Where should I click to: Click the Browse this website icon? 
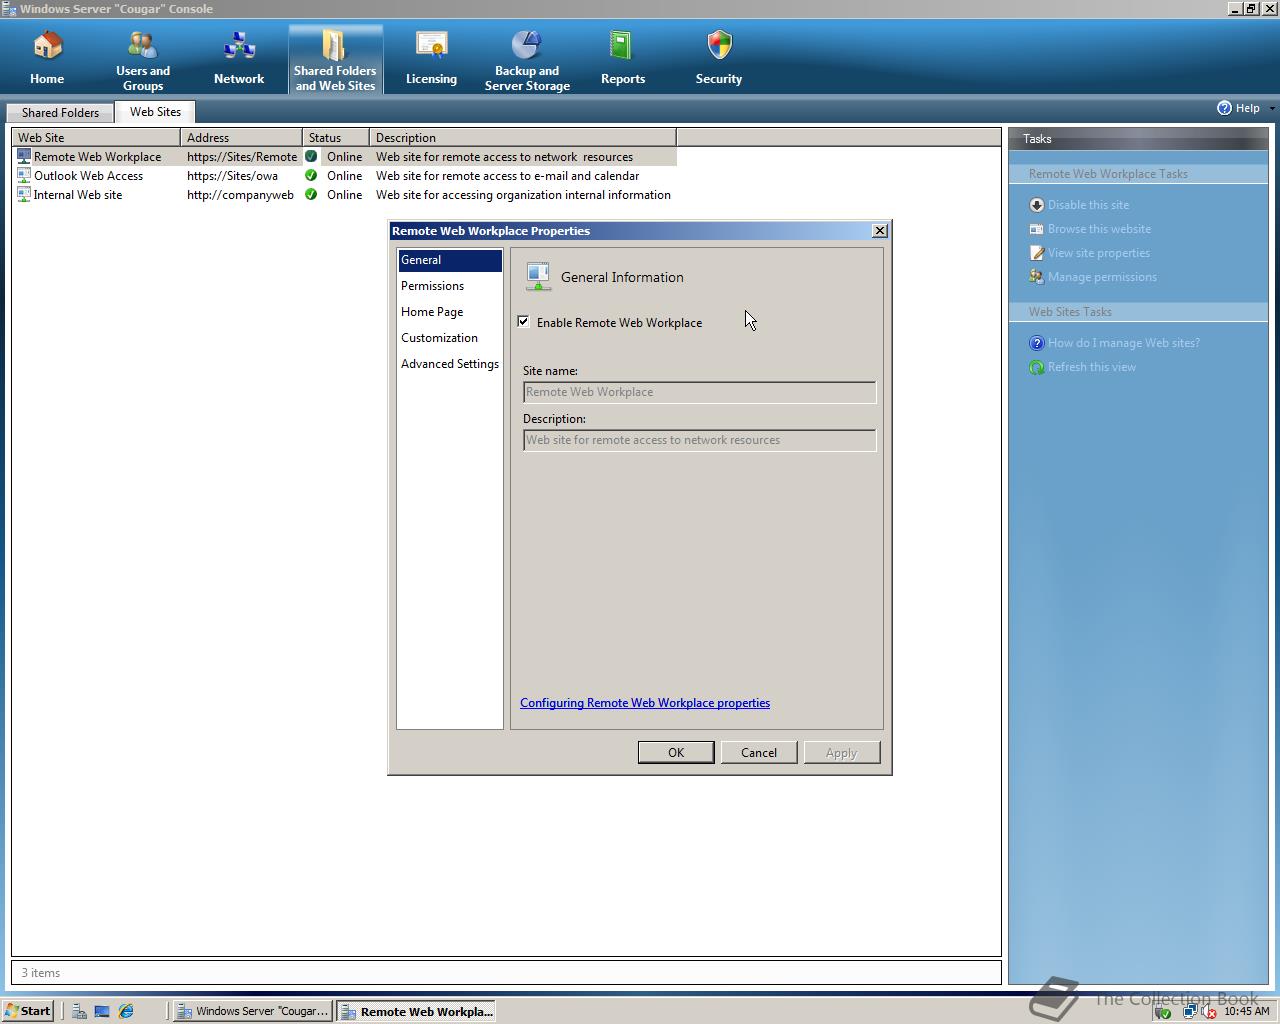pyautogui.click(x=1037, y=229)
